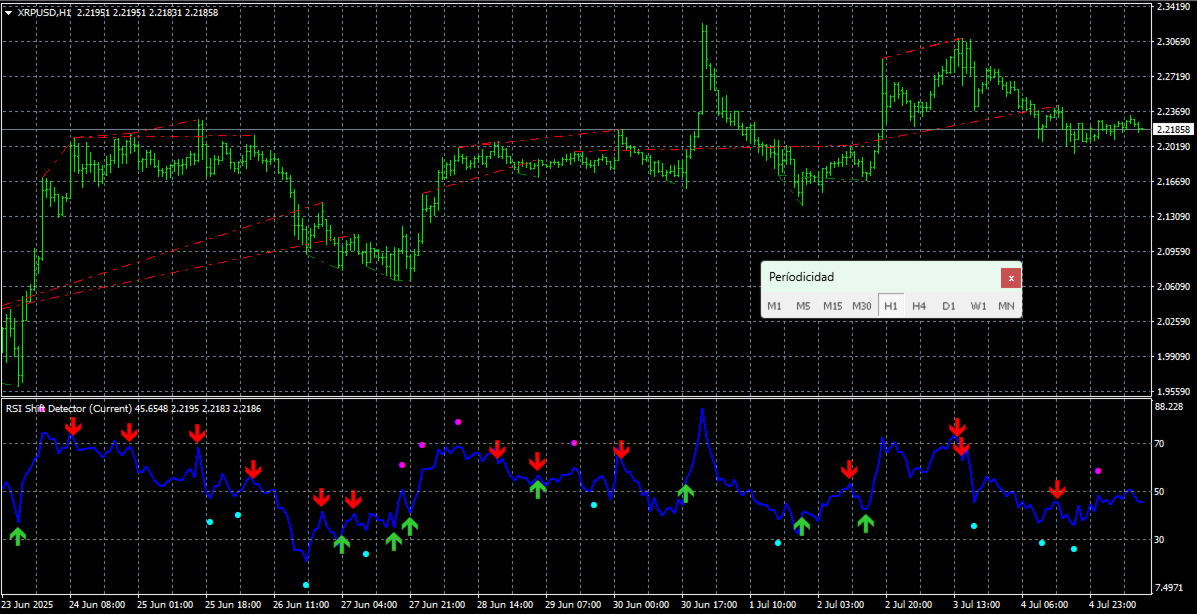Click the 1.99090 price scale value
Viewport: 1197px width, 614px height.
(1173, 357)
